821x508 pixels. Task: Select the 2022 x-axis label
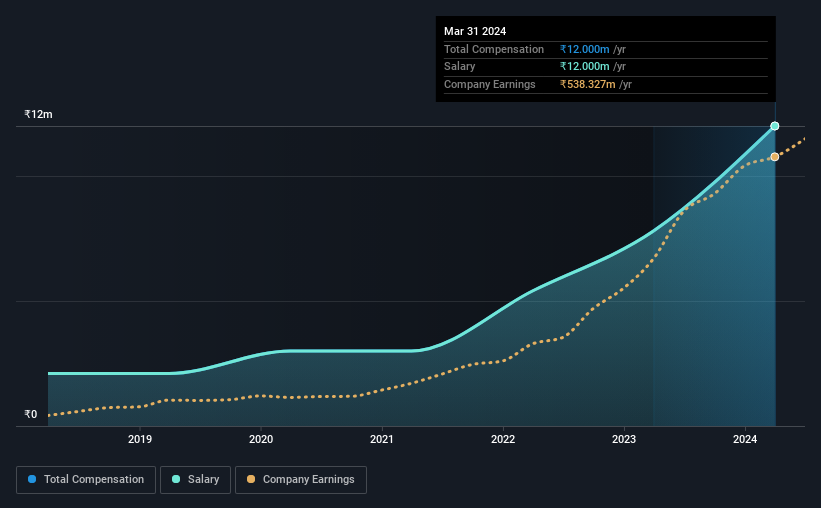pyautogui.click(x=503, y=439)
